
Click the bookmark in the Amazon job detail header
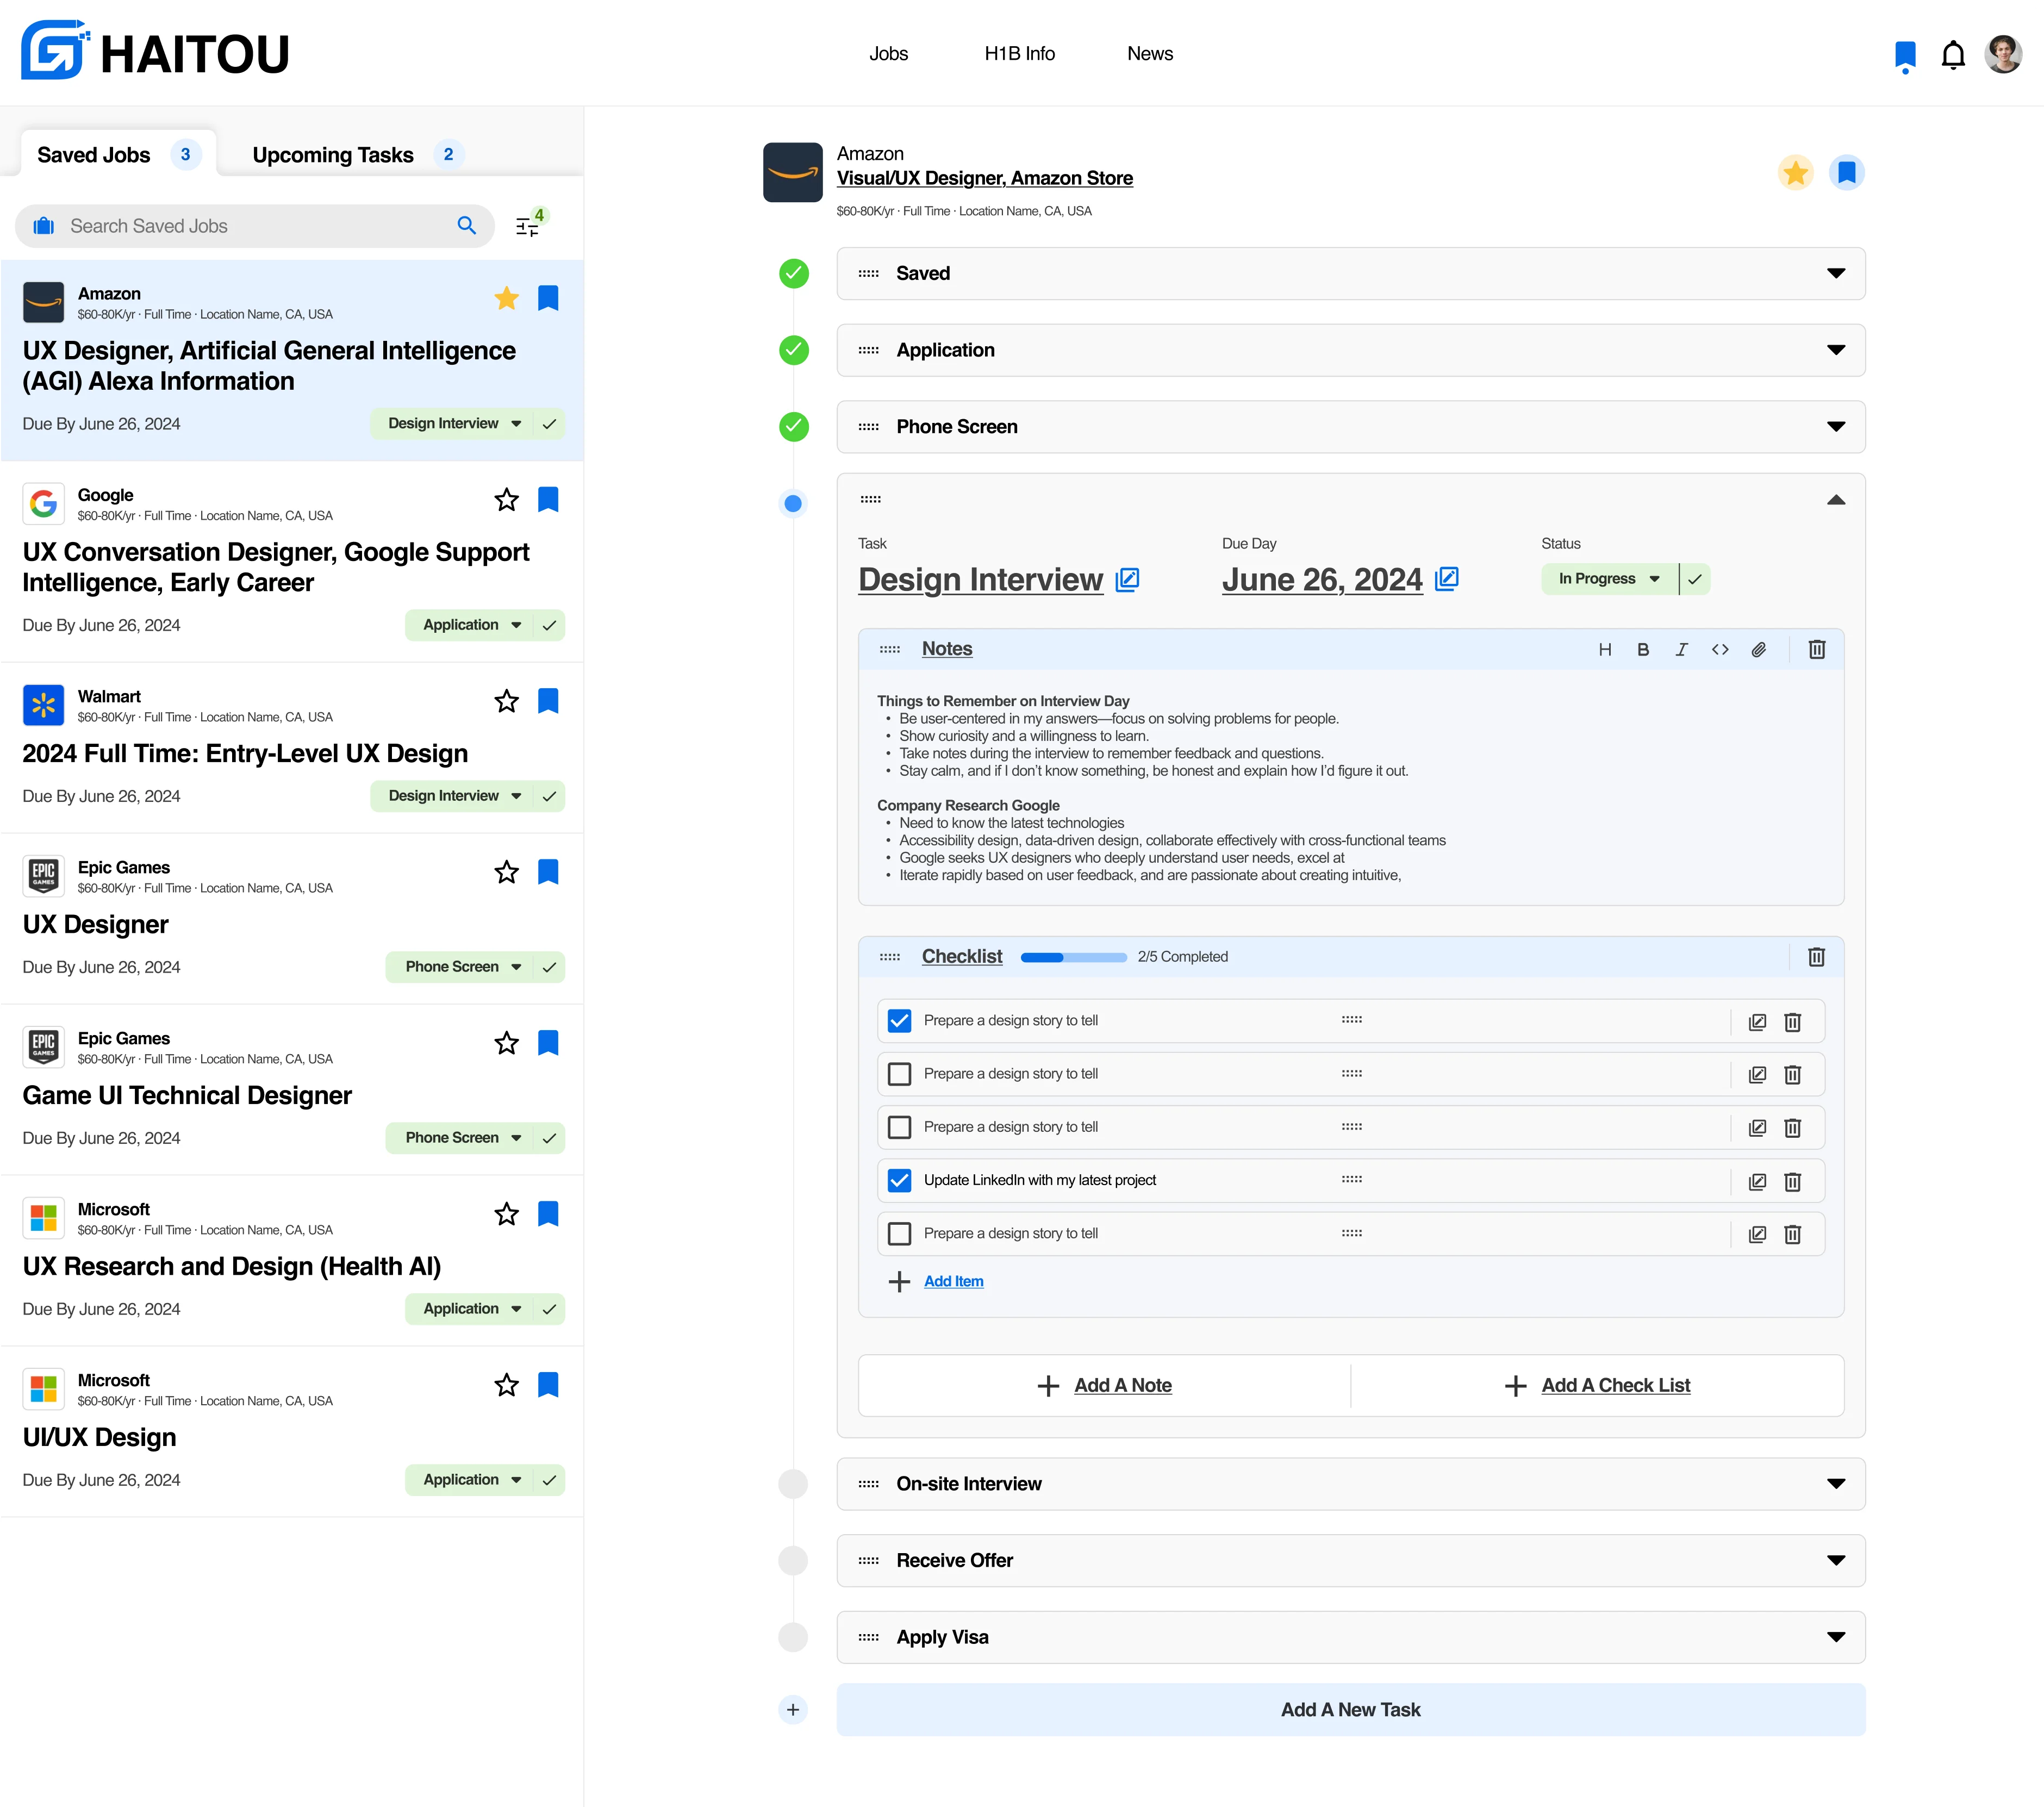[x=1847, y=173]
